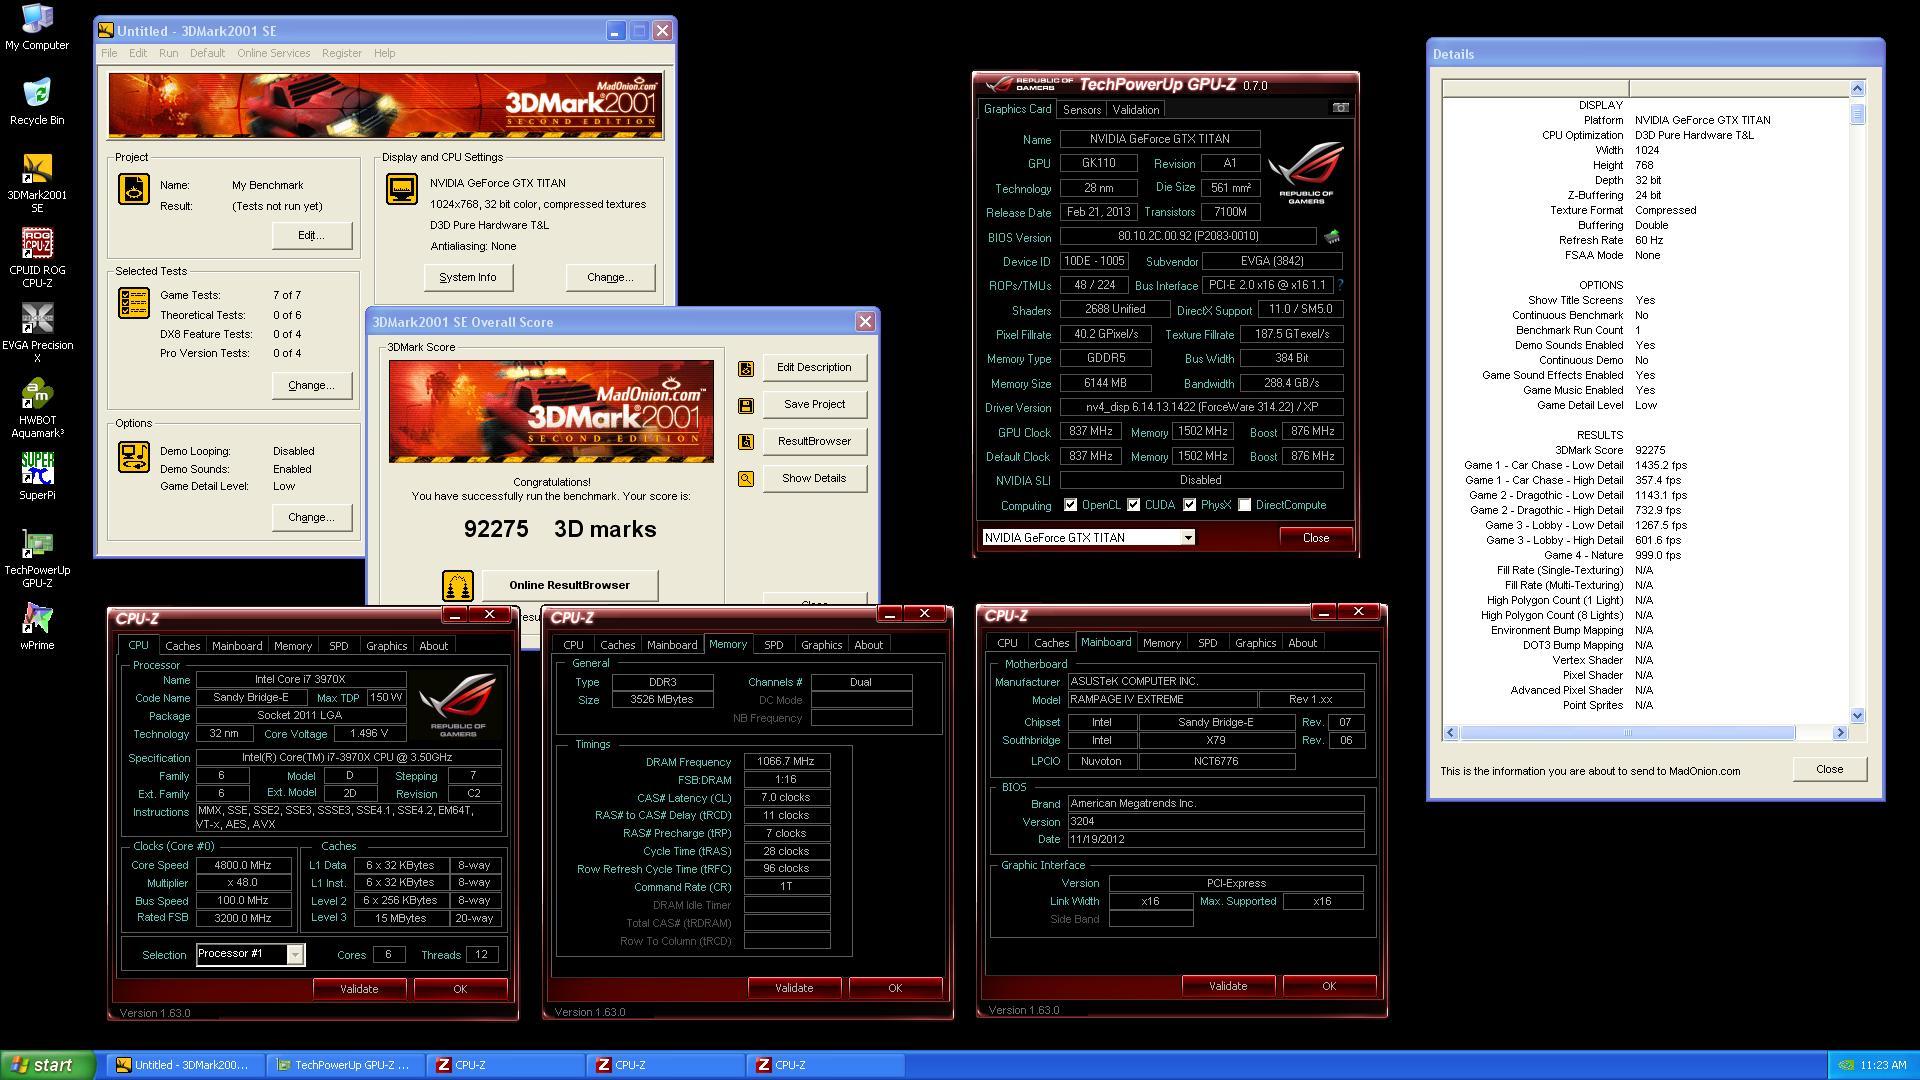Screen dimensions: 1920x1080
Task: Click Close button in Details window
Action: (x=1829, y=769)
